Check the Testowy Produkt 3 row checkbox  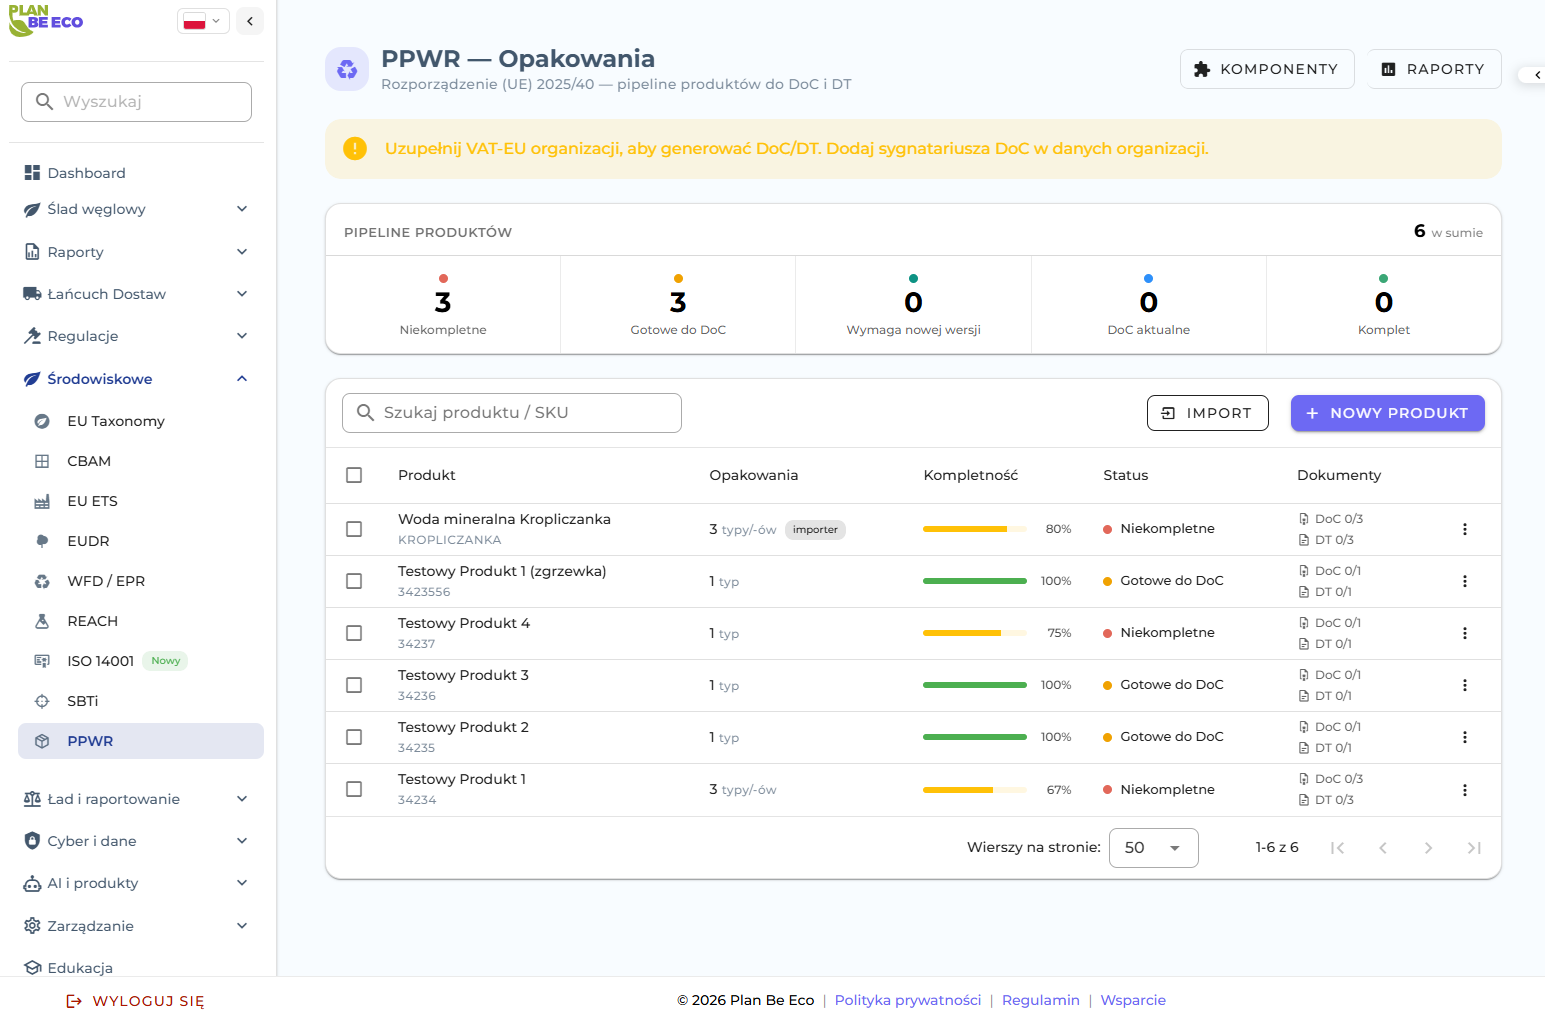tap(354, 685)
